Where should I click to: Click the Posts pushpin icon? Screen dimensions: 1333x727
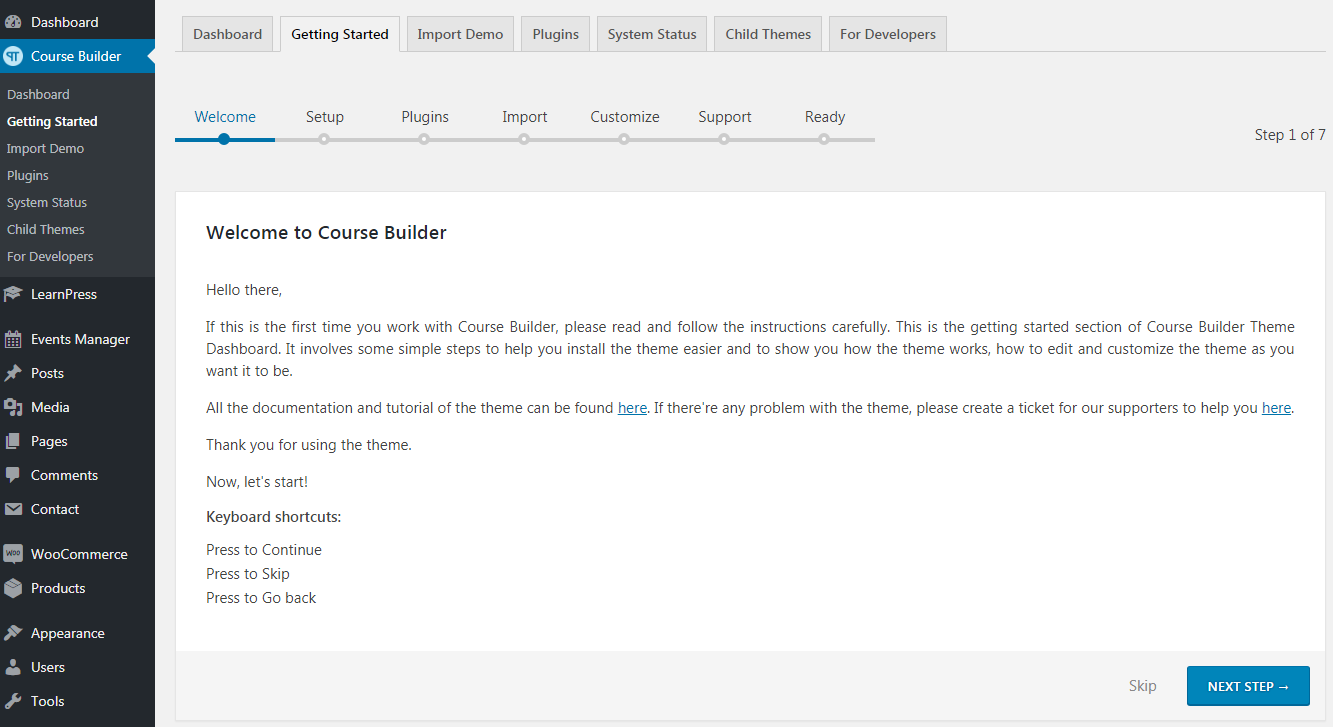tap(13, 373)
